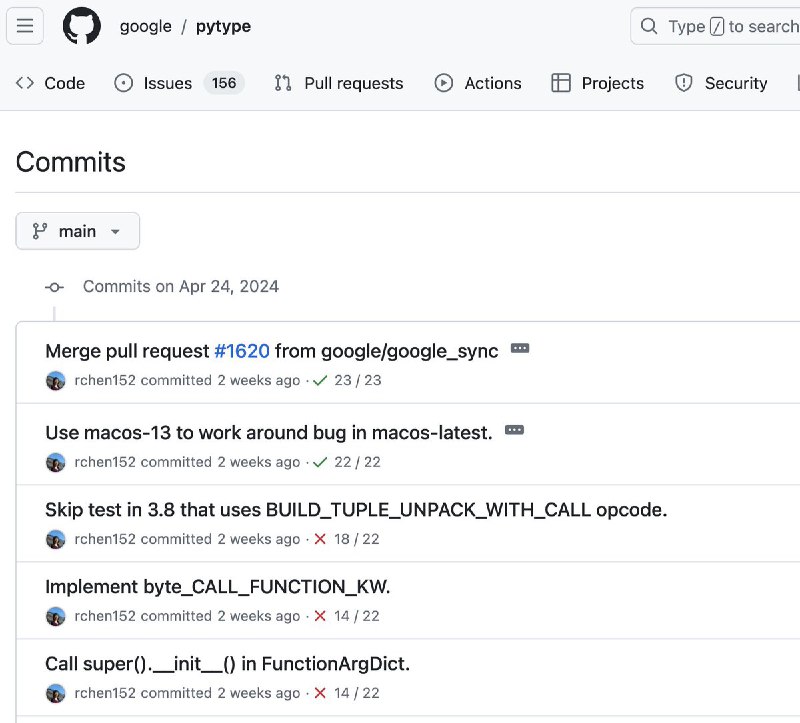Click the GitHub logo icon

click(82, 26)
